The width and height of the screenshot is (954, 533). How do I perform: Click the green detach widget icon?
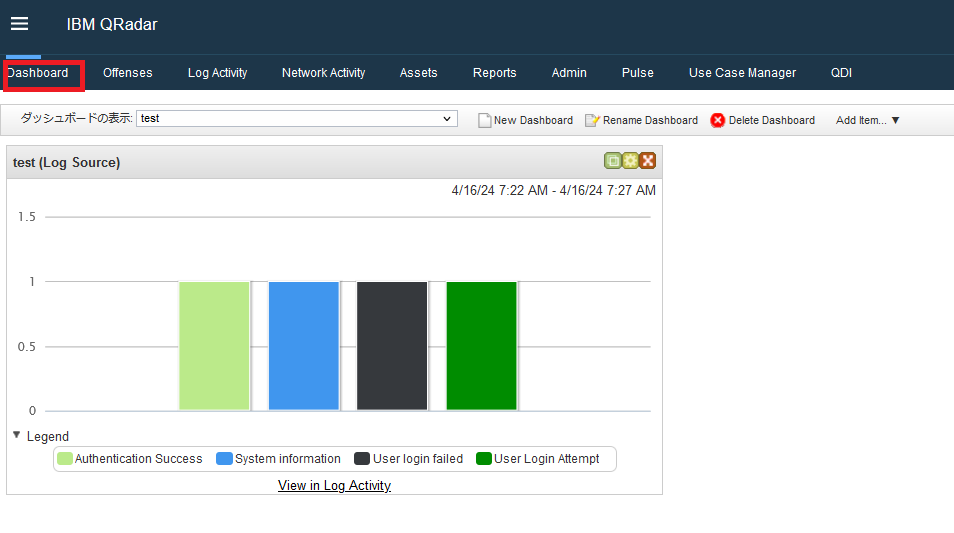tap(613, 161)
